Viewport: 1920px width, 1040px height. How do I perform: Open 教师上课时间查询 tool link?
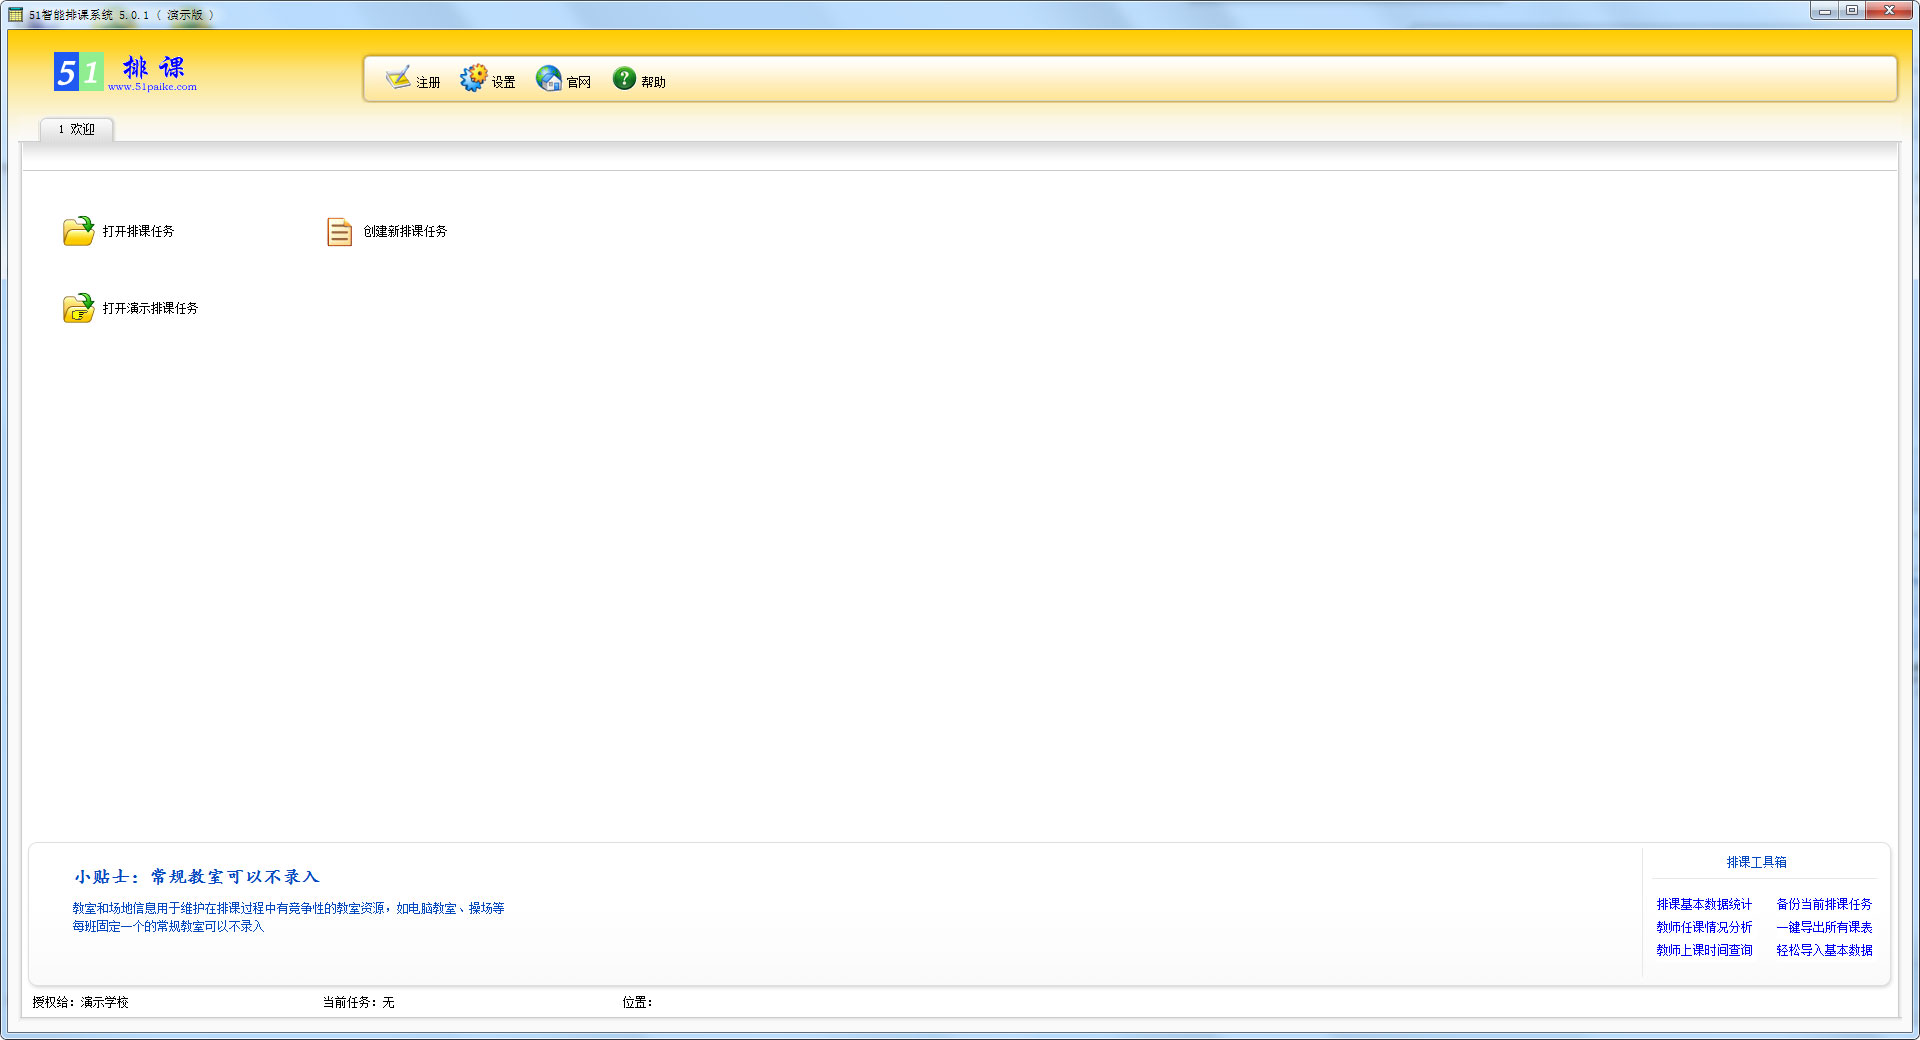pyautogui.click(x=1704, y=950)
